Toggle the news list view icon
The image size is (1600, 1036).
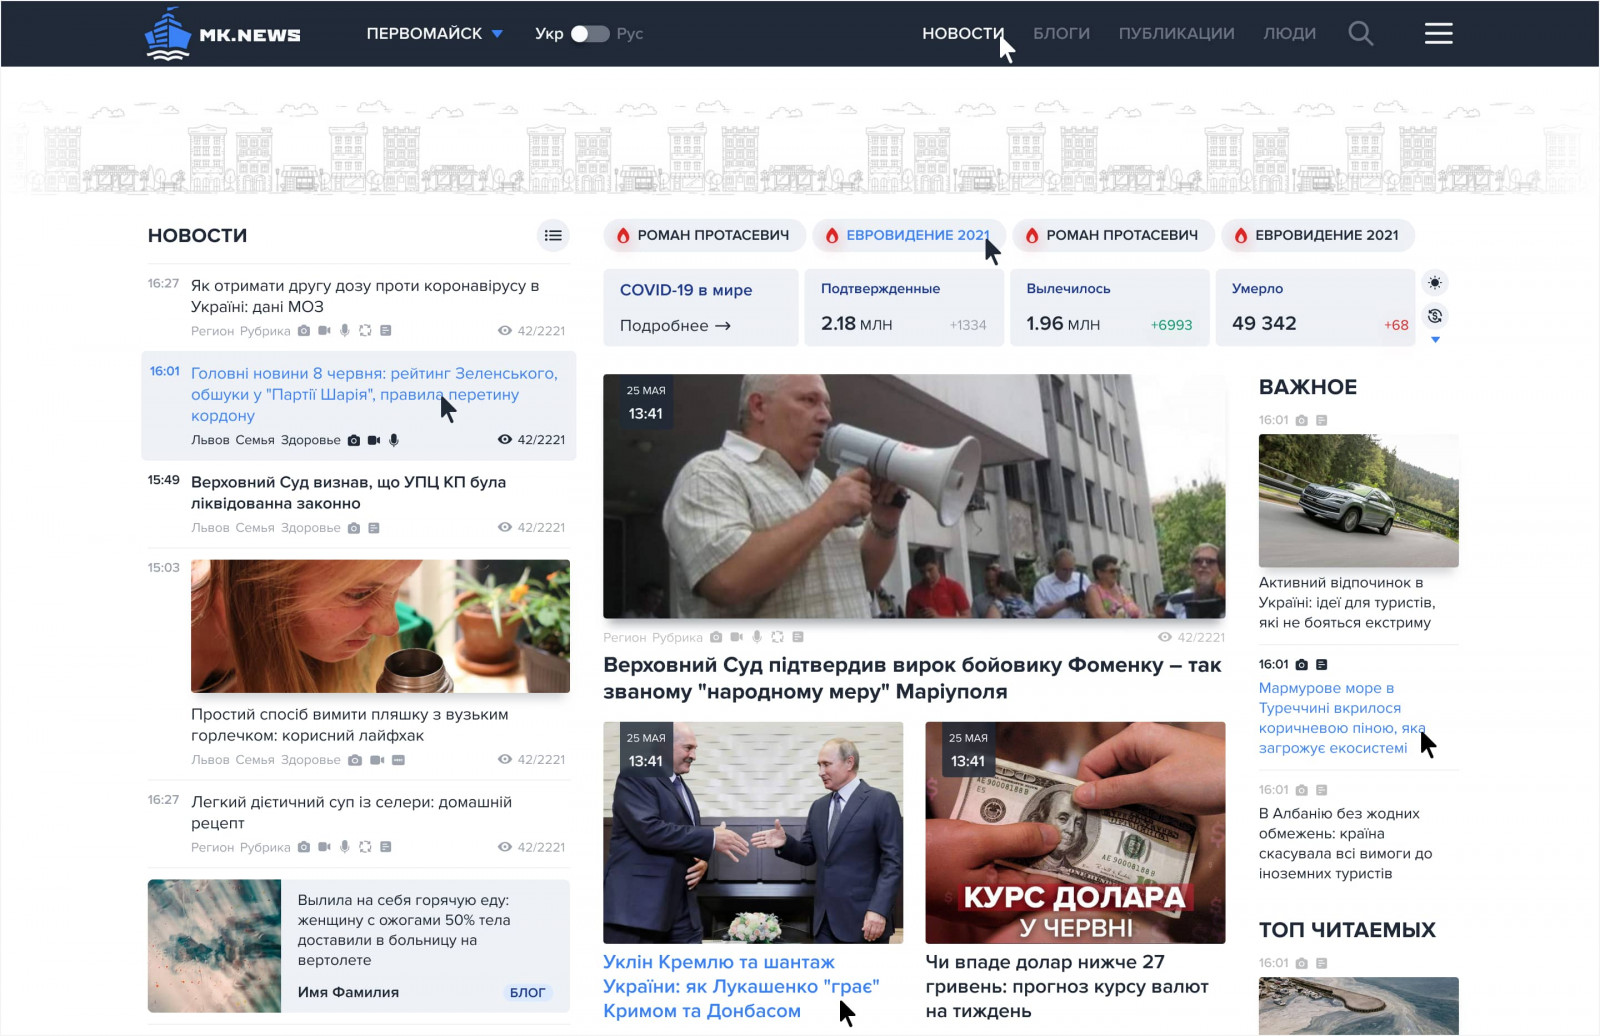553,235
